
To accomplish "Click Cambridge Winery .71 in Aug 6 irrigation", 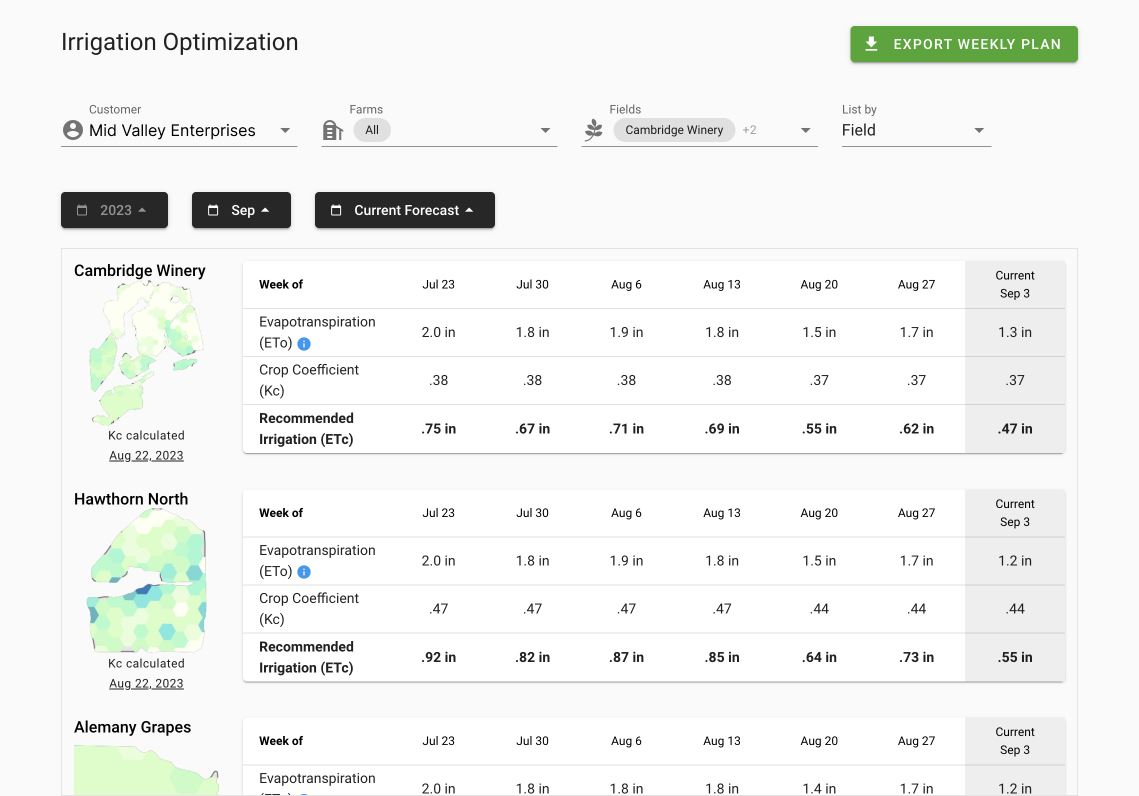I will point(626,429).
